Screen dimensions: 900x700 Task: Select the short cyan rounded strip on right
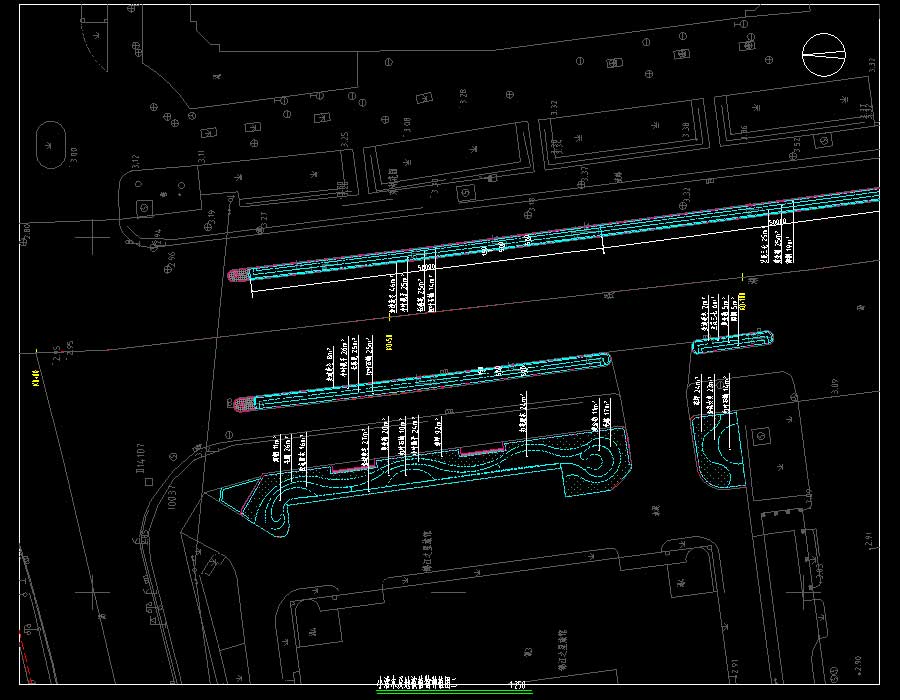[x=732, y=342]
